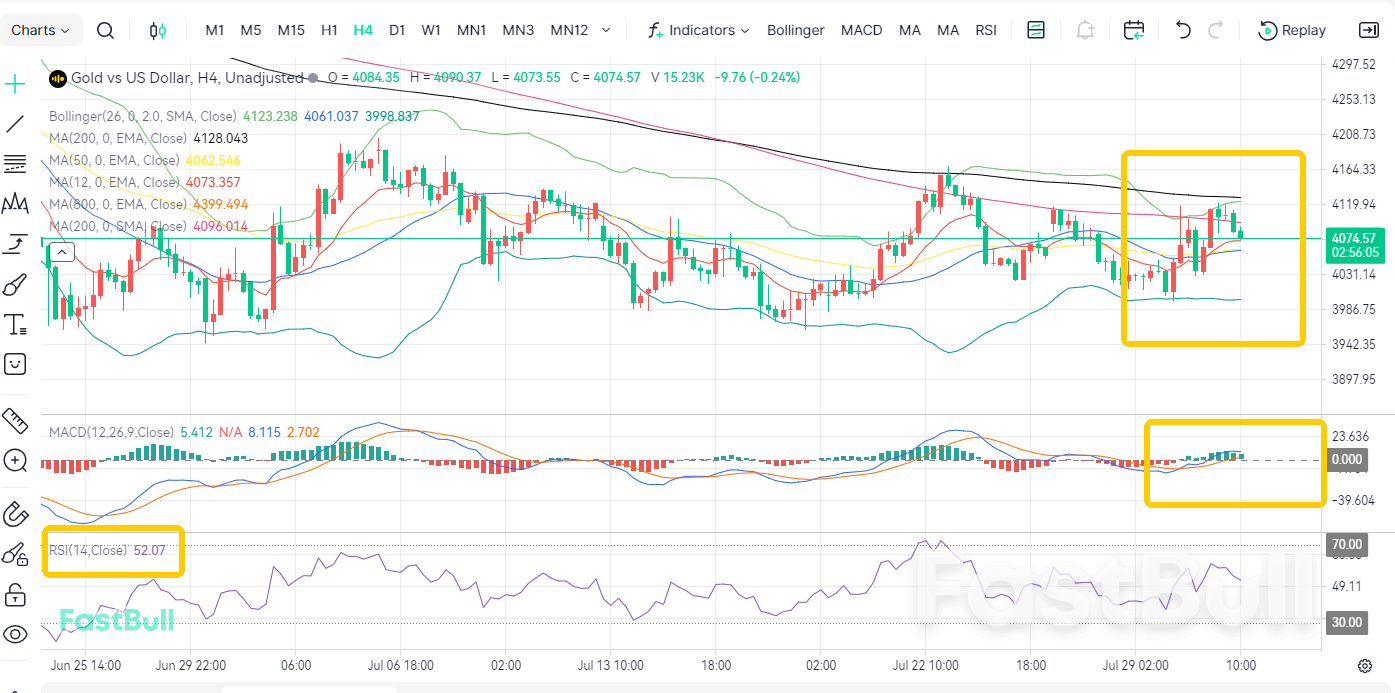
Task: Select the brush drawing tool
Action: pyautogui.click(x=15, y=285)
